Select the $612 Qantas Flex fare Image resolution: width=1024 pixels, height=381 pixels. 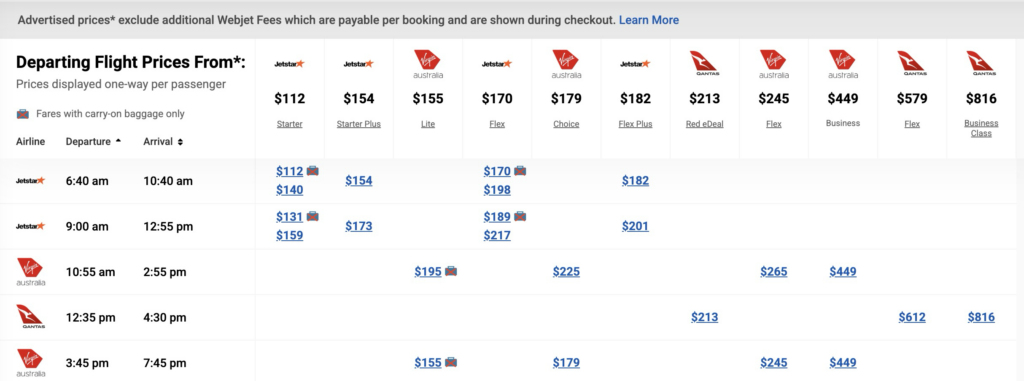[912, 317]
